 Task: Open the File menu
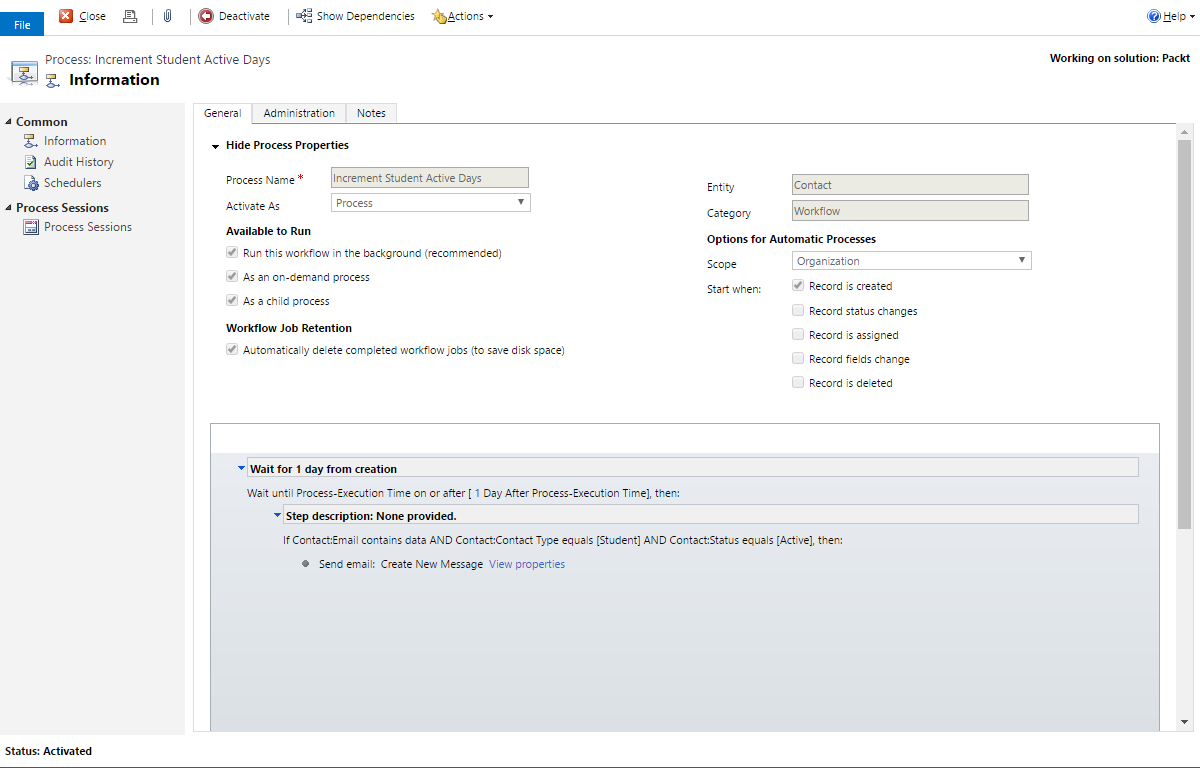22,24
